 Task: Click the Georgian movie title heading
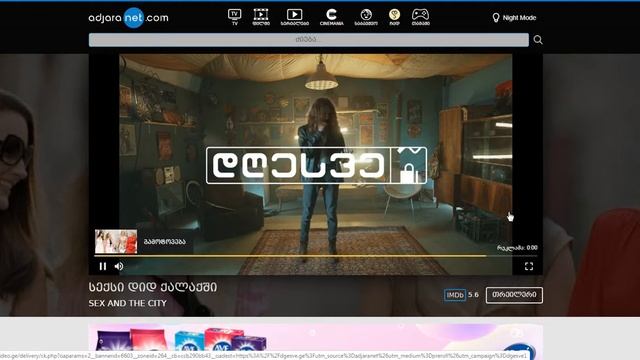click(x=153, y=287)
